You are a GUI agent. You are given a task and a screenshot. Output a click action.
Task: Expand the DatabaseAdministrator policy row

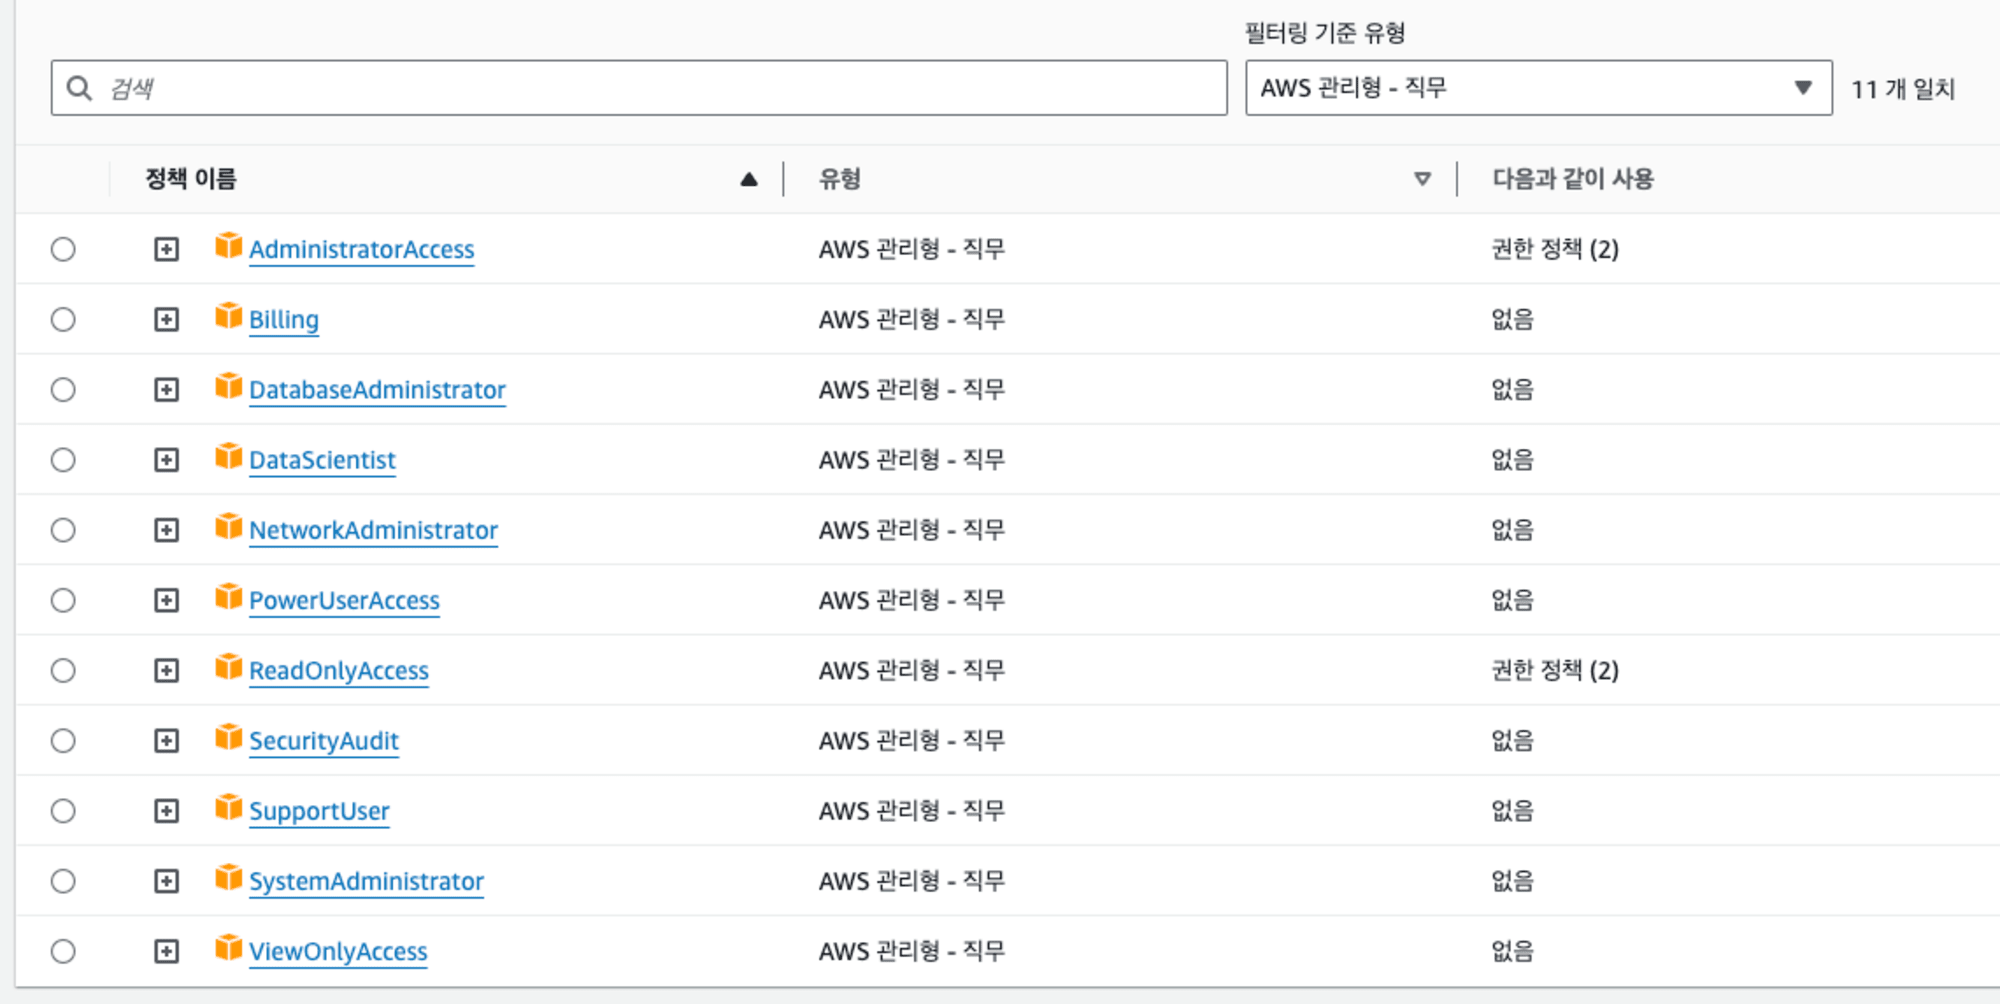tap(166, 389)
